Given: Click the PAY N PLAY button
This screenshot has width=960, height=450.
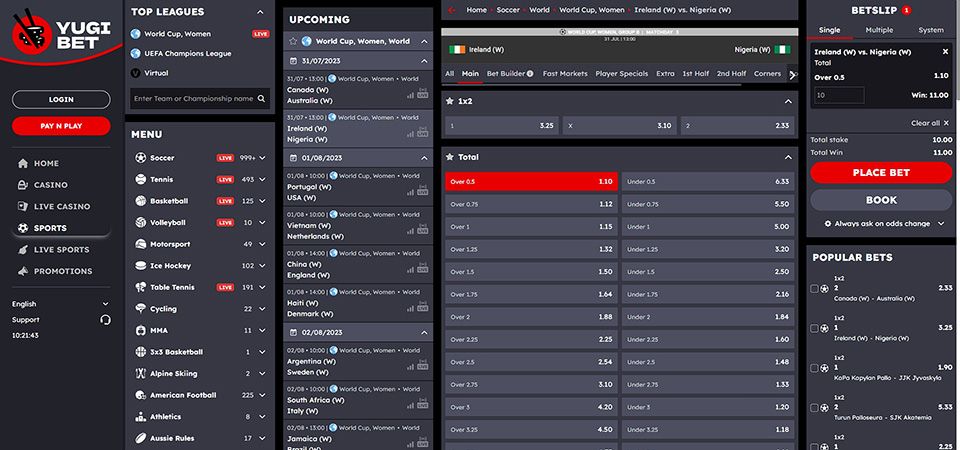Looking at the screenshot, I should pyautogui.click(x=61, y=126).
